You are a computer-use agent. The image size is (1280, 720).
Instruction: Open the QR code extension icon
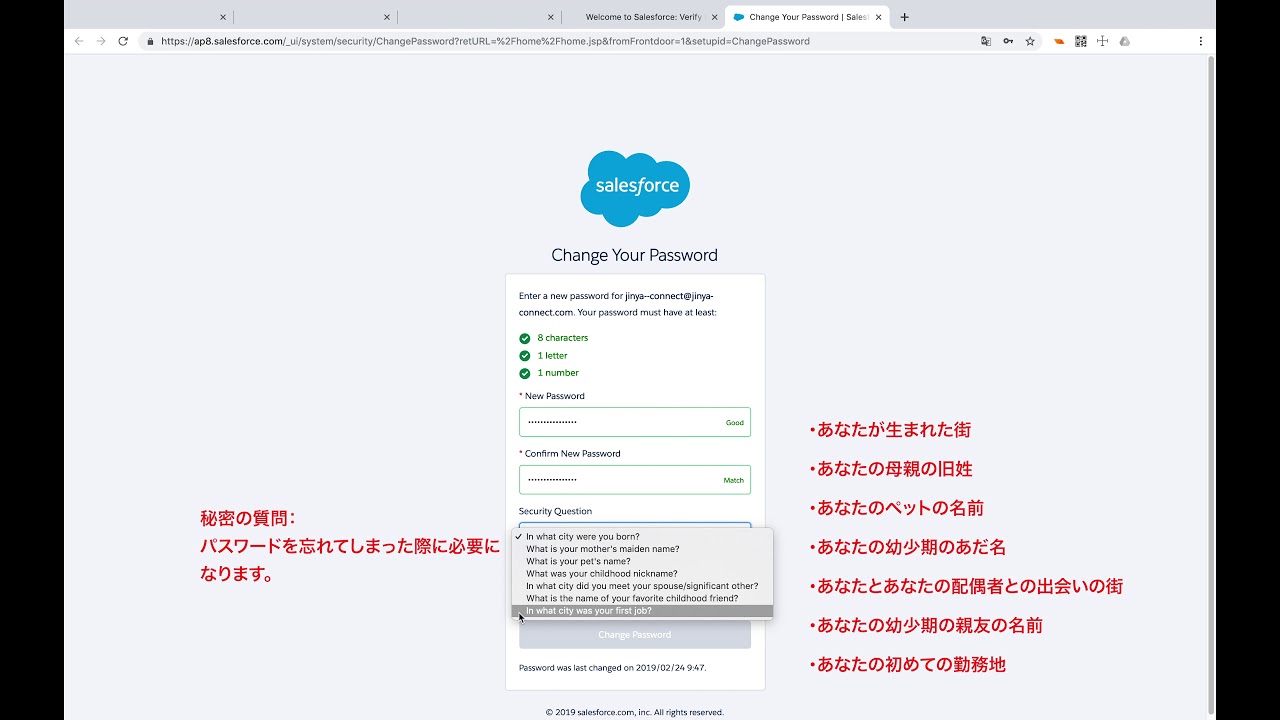click(1081, 41)
